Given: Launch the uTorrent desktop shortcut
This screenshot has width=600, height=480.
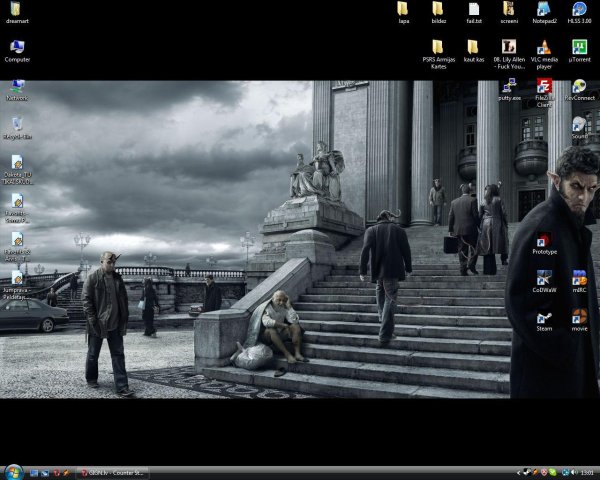Looking at the screenshot, I should [x=579, y=47].
